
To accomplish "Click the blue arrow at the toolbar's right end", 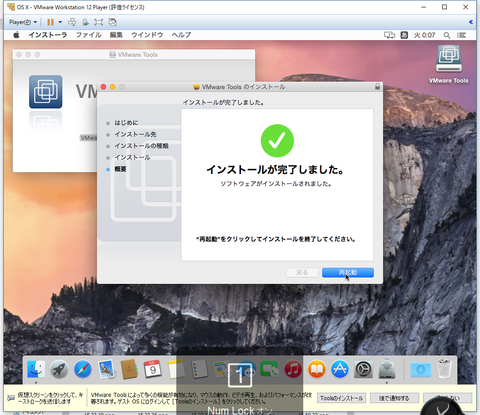I will pyautogui.click(x=471, y=22).
